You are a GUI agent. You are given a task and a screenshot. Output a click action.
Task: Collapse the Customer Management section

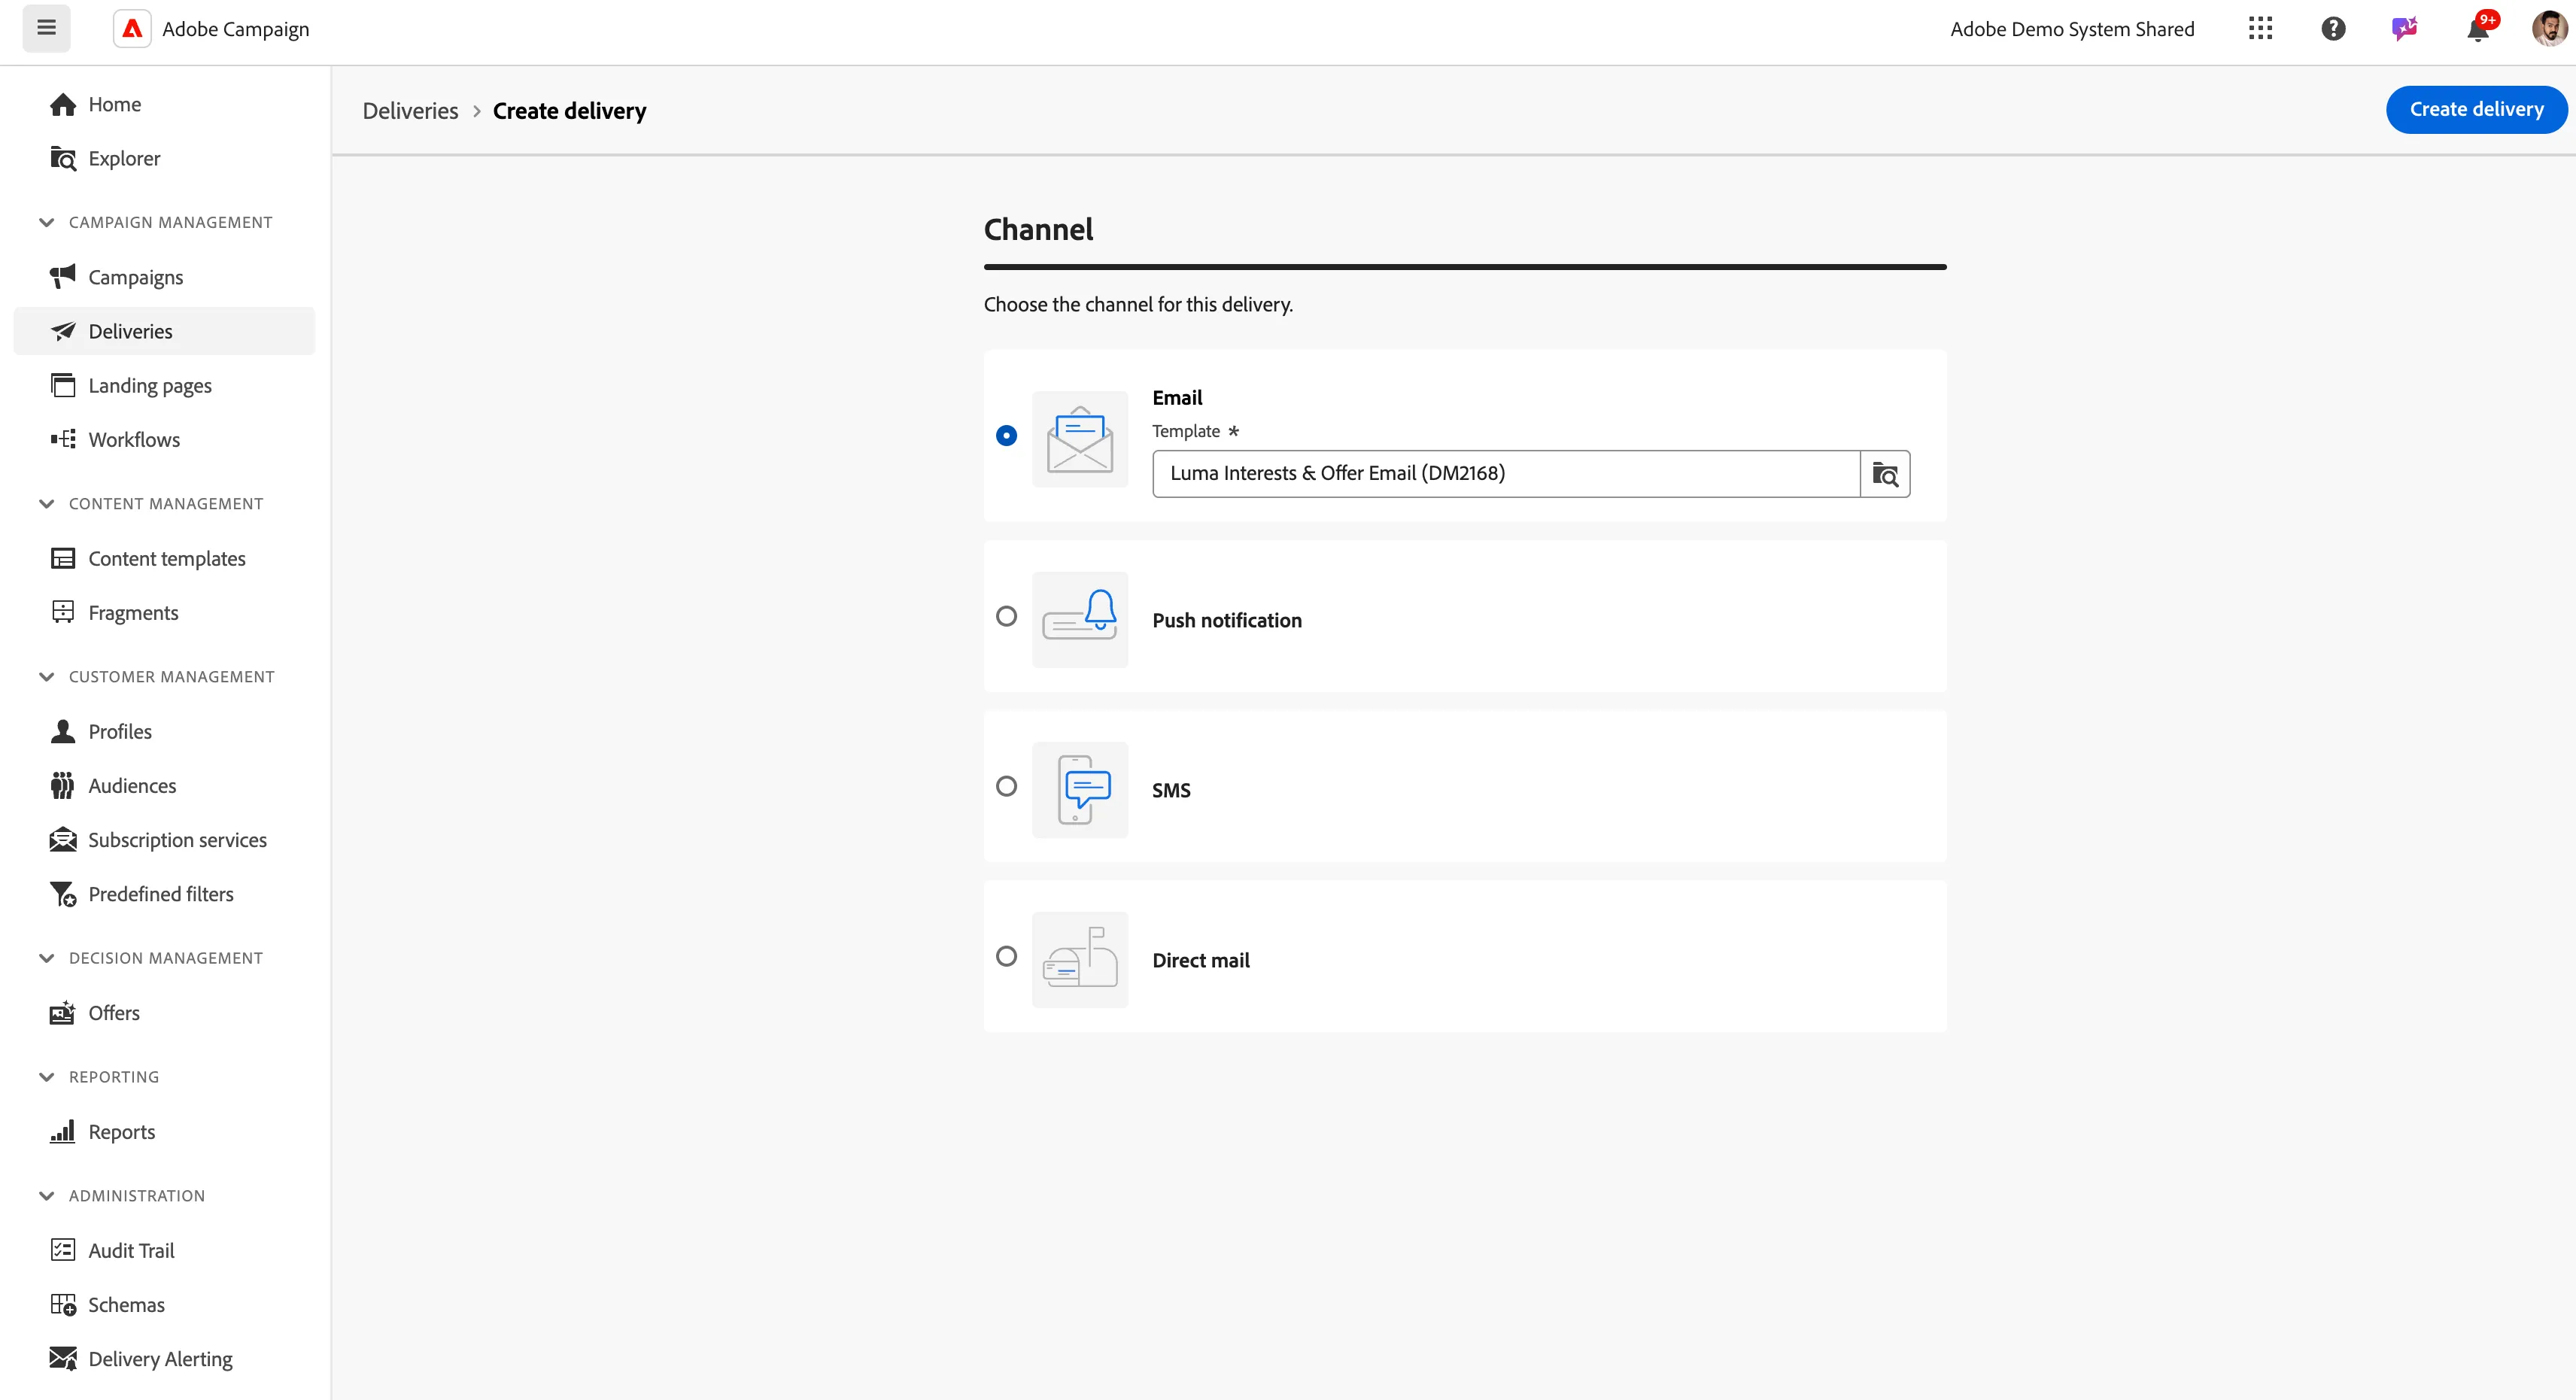click(46, 677)
